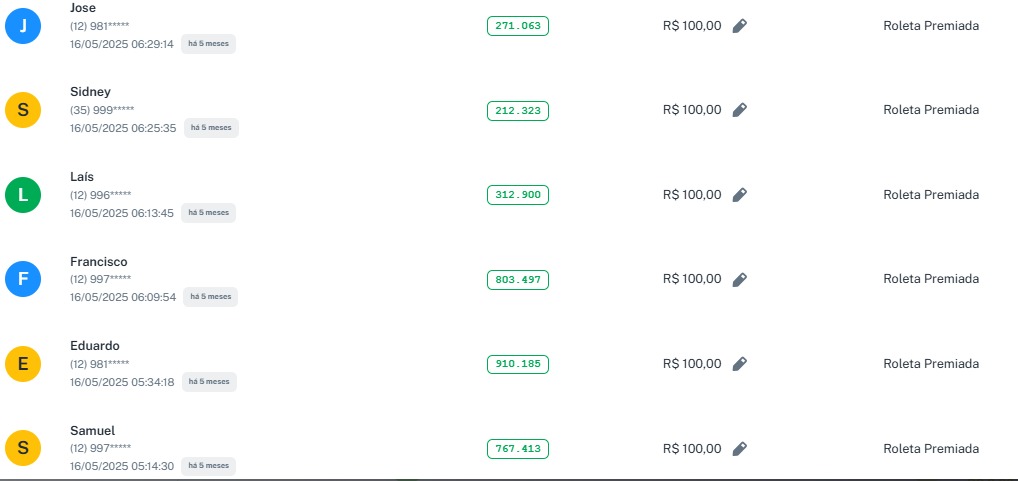This screenshot has height=481, width=1018.
Task: Click Roleta Premiada in Laís's row
Action: point(931,195)
